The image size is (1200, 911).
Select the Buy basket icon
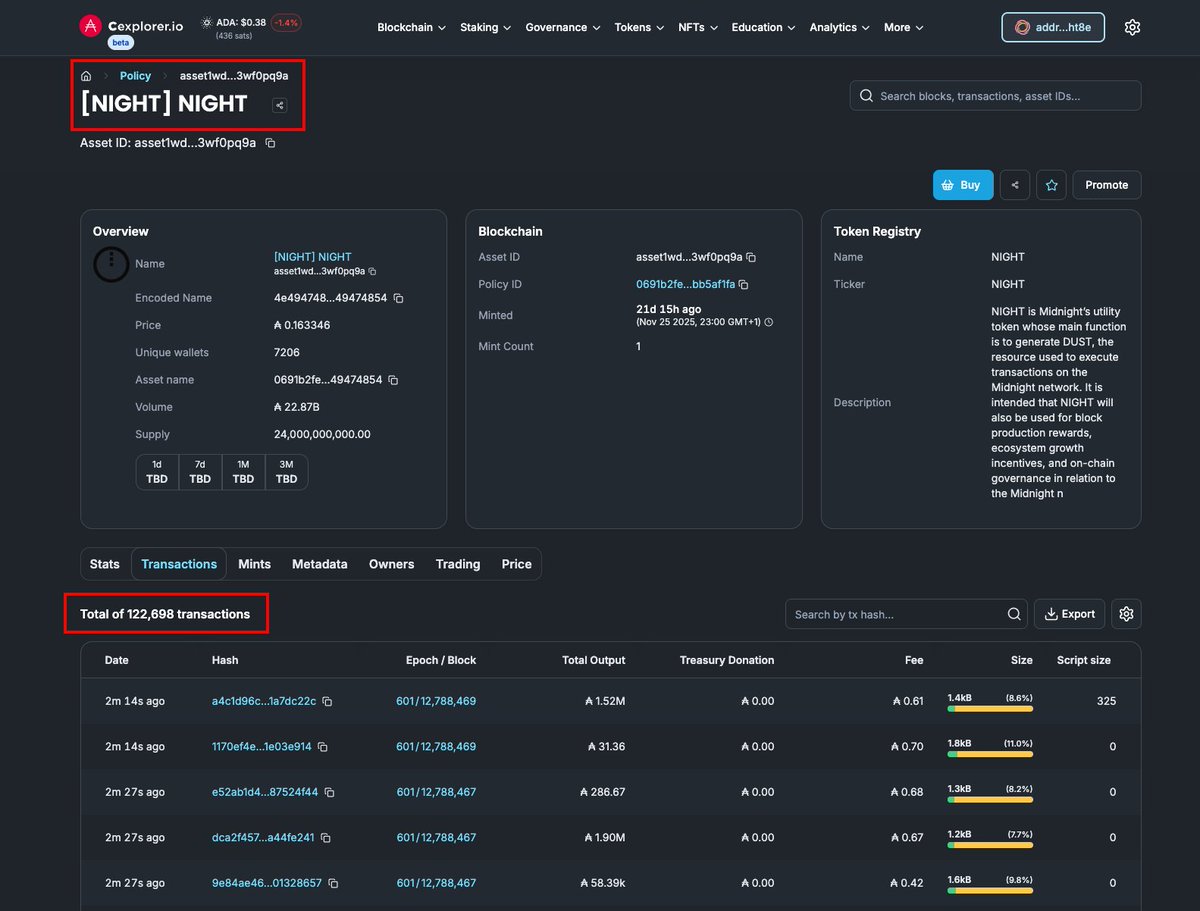(x=946, y=185)
